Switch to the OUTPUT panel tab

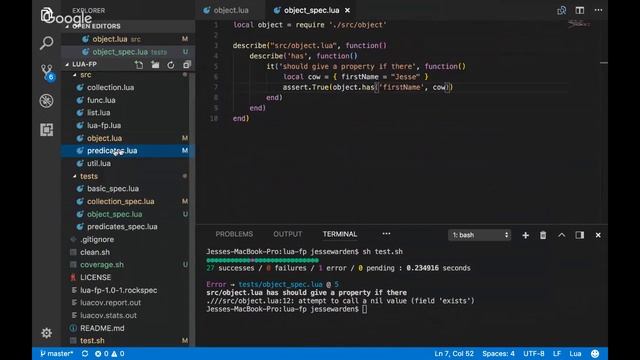pyautogui.click(x=288, y=234)
